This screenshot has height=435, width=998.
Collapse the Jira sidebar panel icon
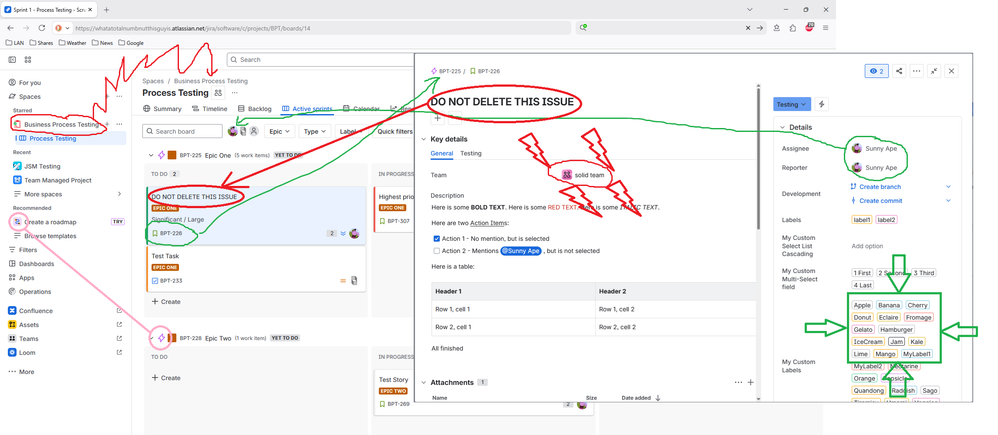(12, 60)
